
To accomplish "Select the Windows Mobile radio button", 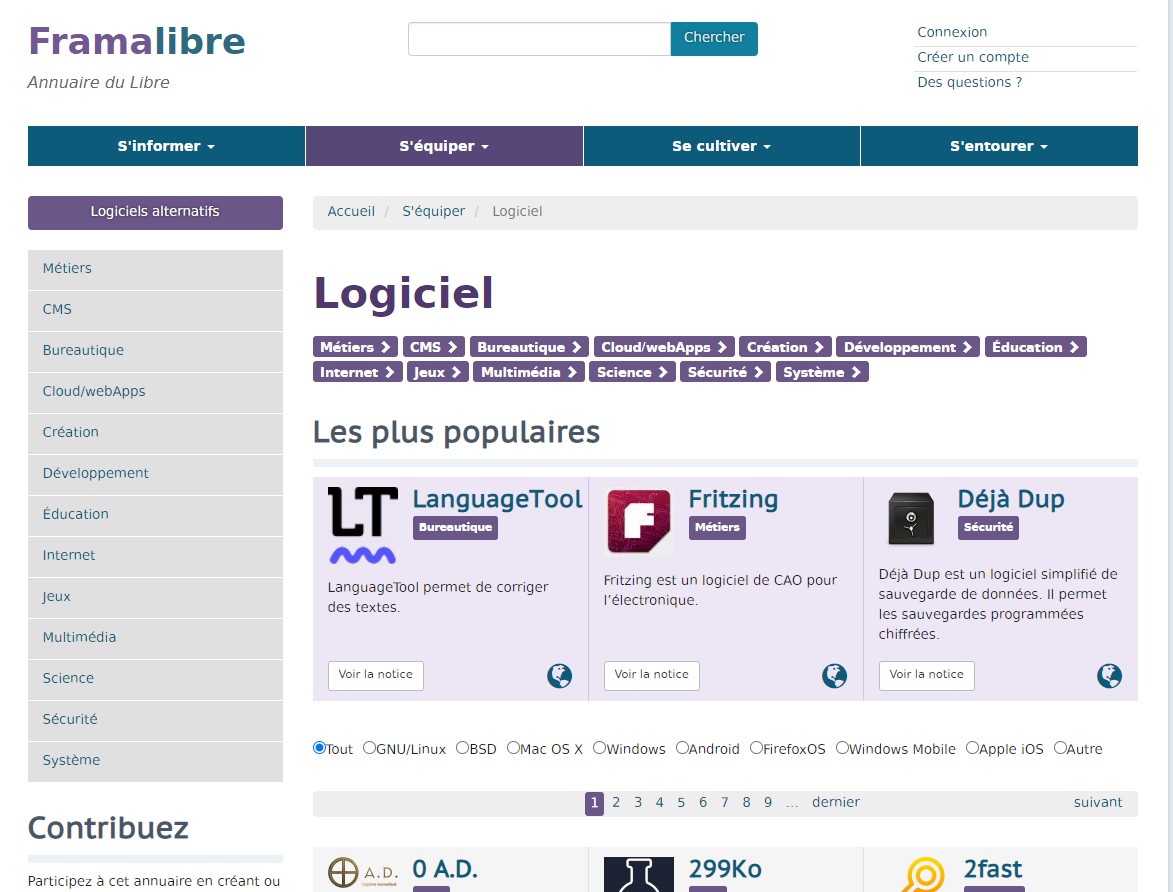I will tap(842, 748).
